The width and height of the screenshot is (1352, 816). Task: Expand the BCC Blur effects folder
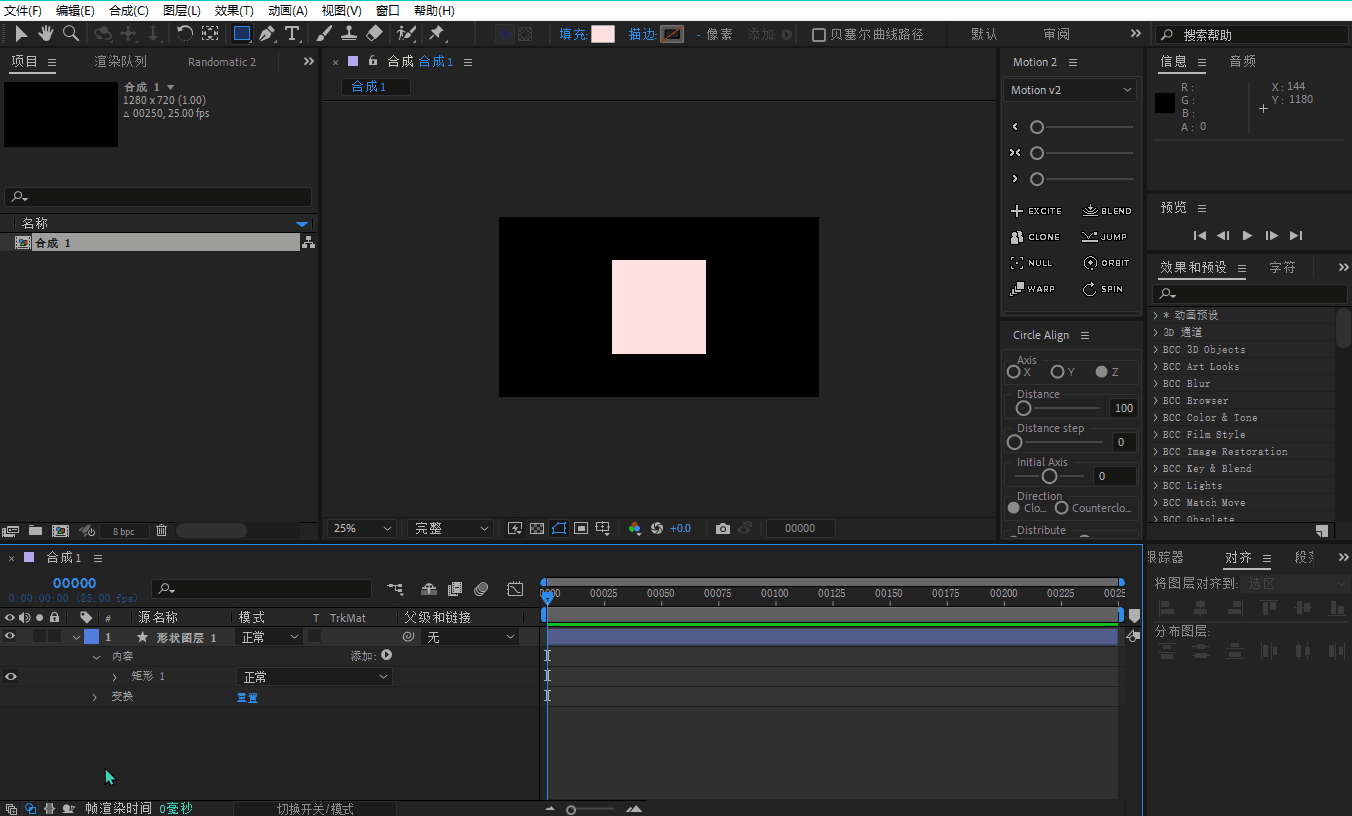coord(1156,384)
